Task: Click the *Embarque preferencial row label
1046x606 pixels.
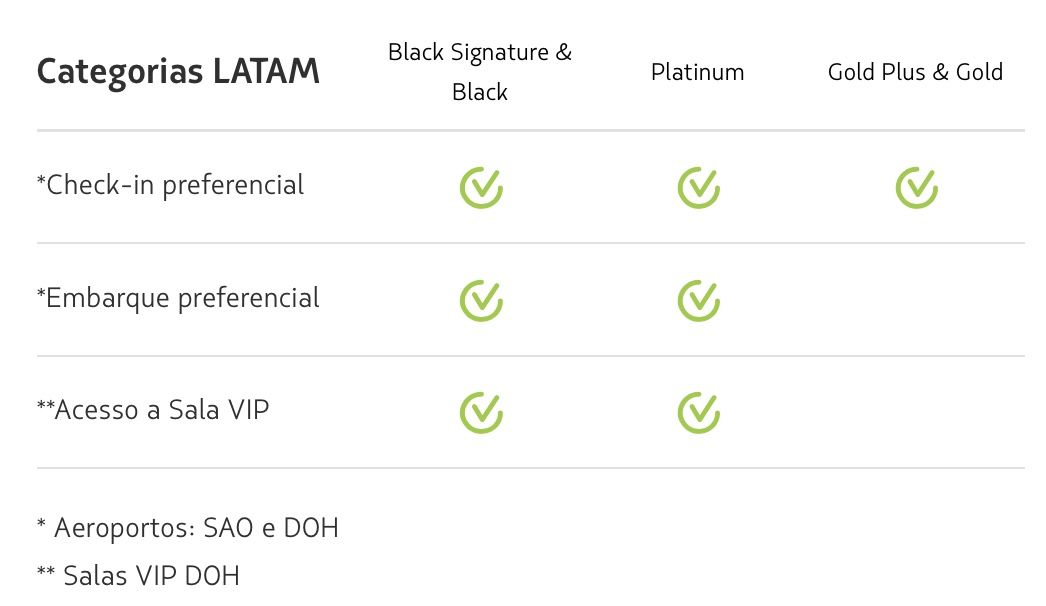Action: pyautogui.click(x=178, y=298)
